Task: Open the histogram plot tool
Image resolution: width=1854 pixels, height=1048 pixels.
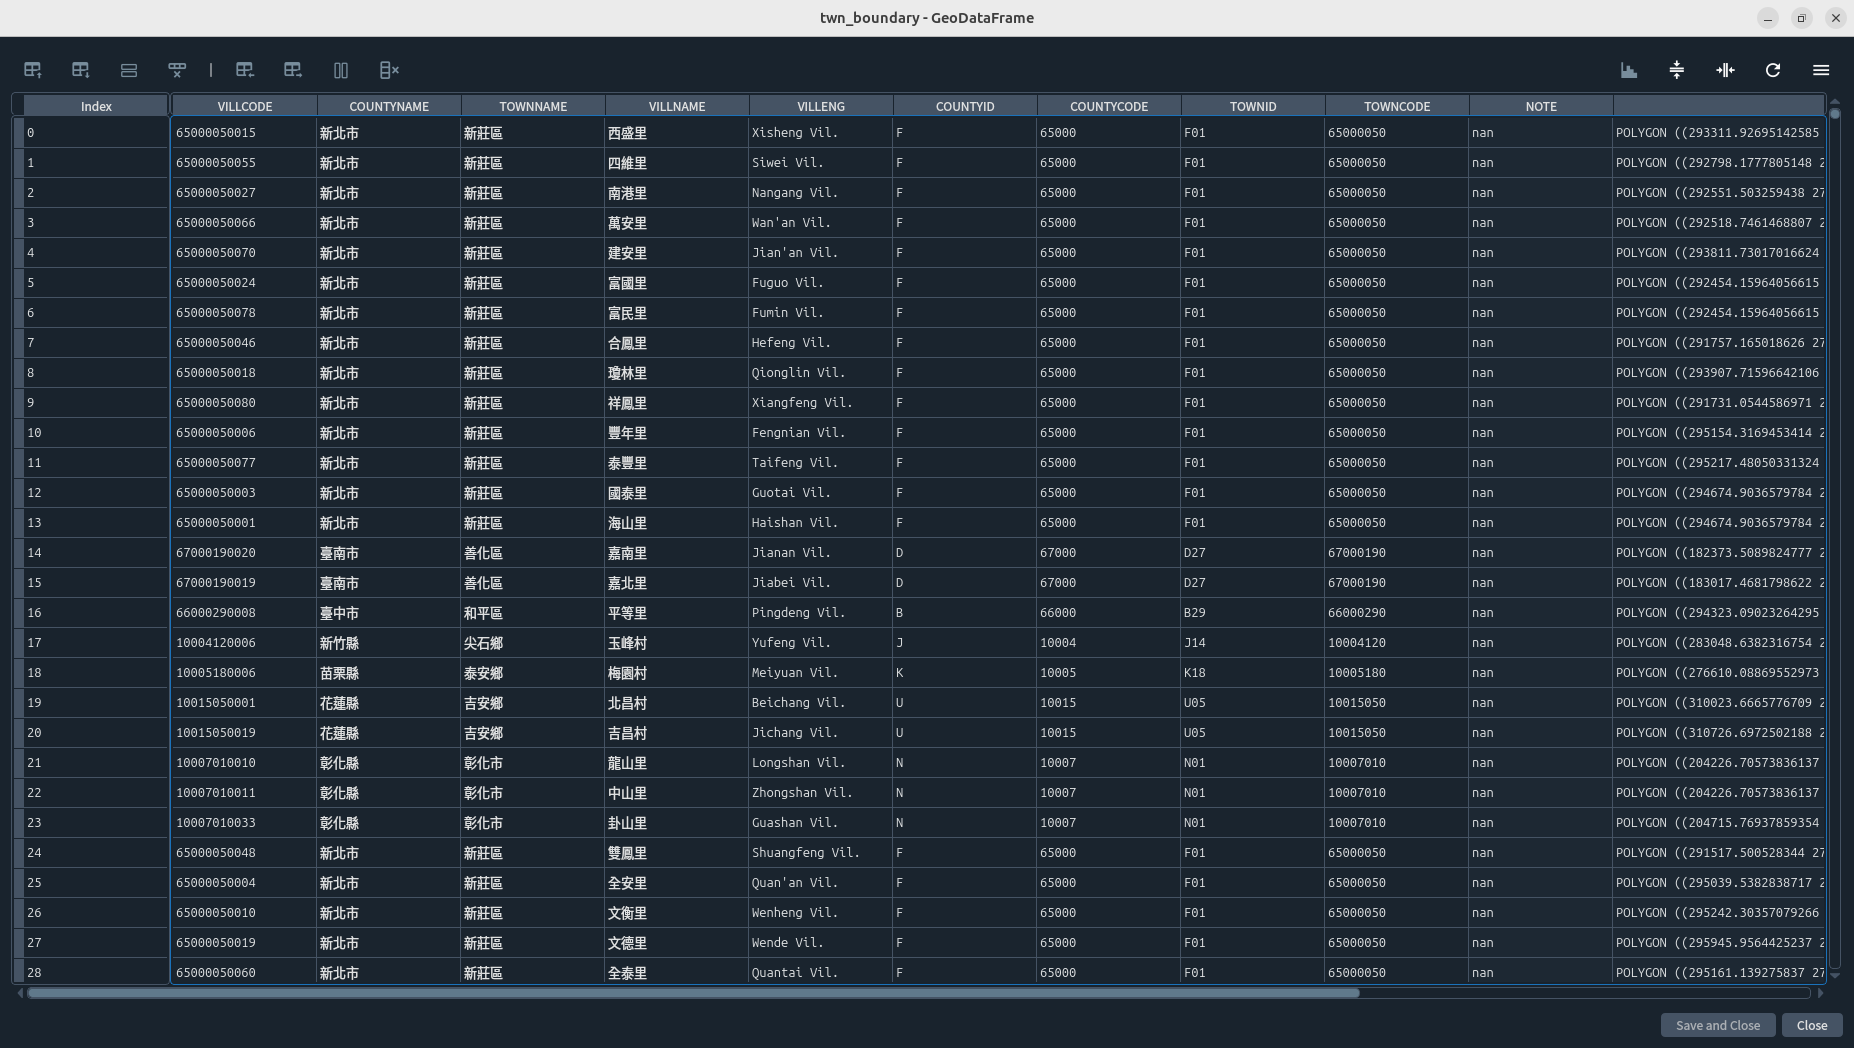Action: [1629, 70]
